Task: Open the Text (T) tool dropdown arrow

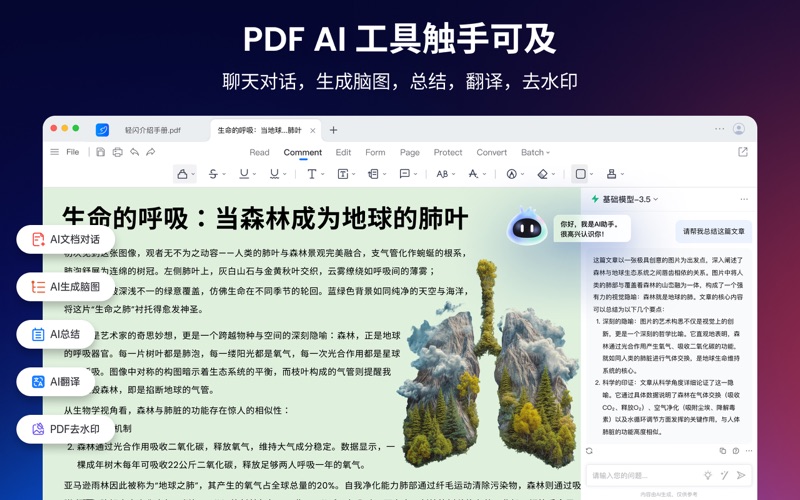Action: [322, 174]
